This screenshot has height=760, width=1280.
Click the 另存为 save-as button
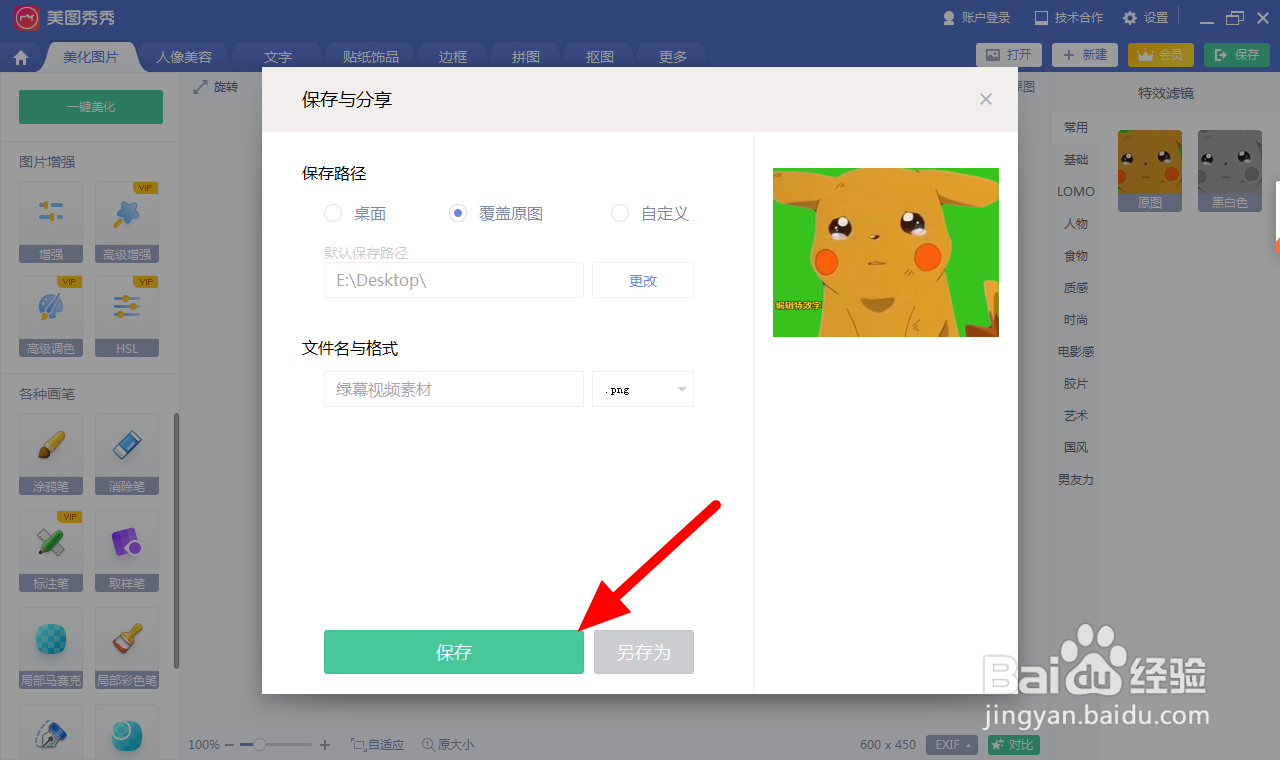point(643,651)
